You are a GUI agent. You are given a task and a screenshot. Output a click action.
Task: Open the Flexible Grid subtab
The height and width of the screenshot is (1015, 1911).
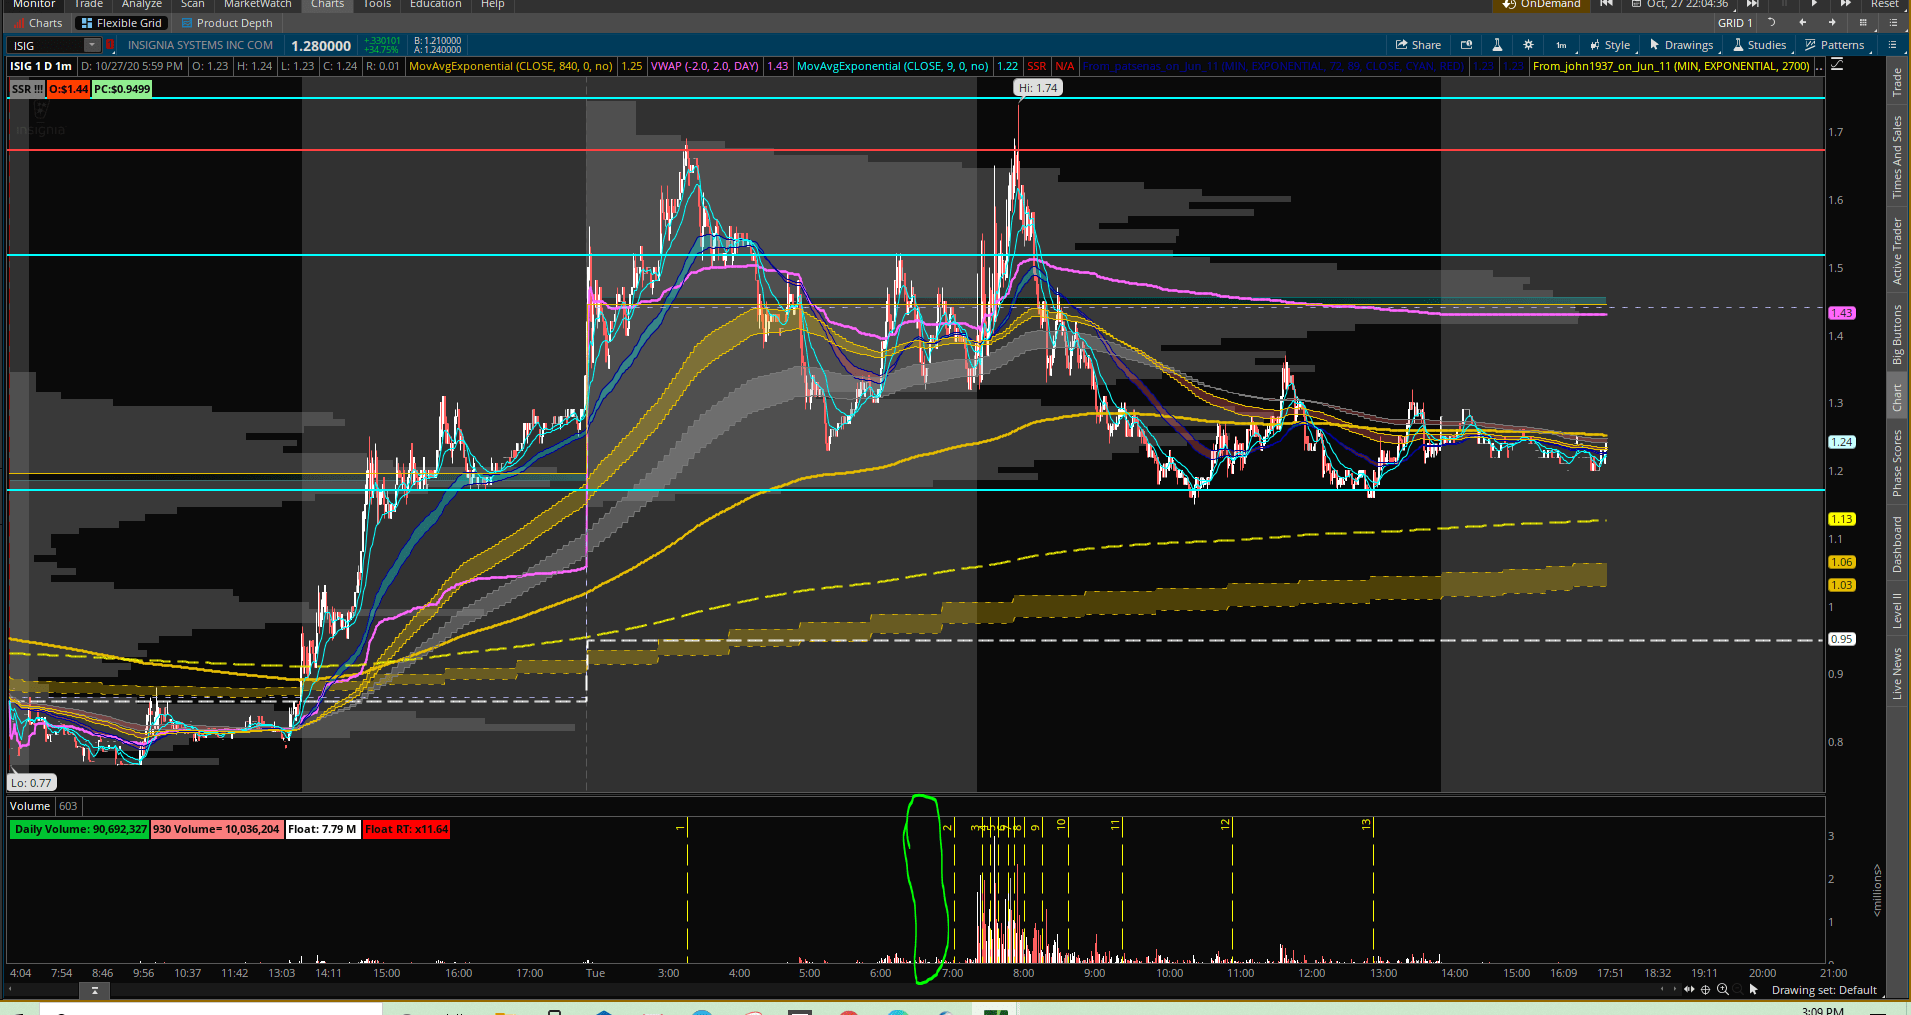(121, 23)
